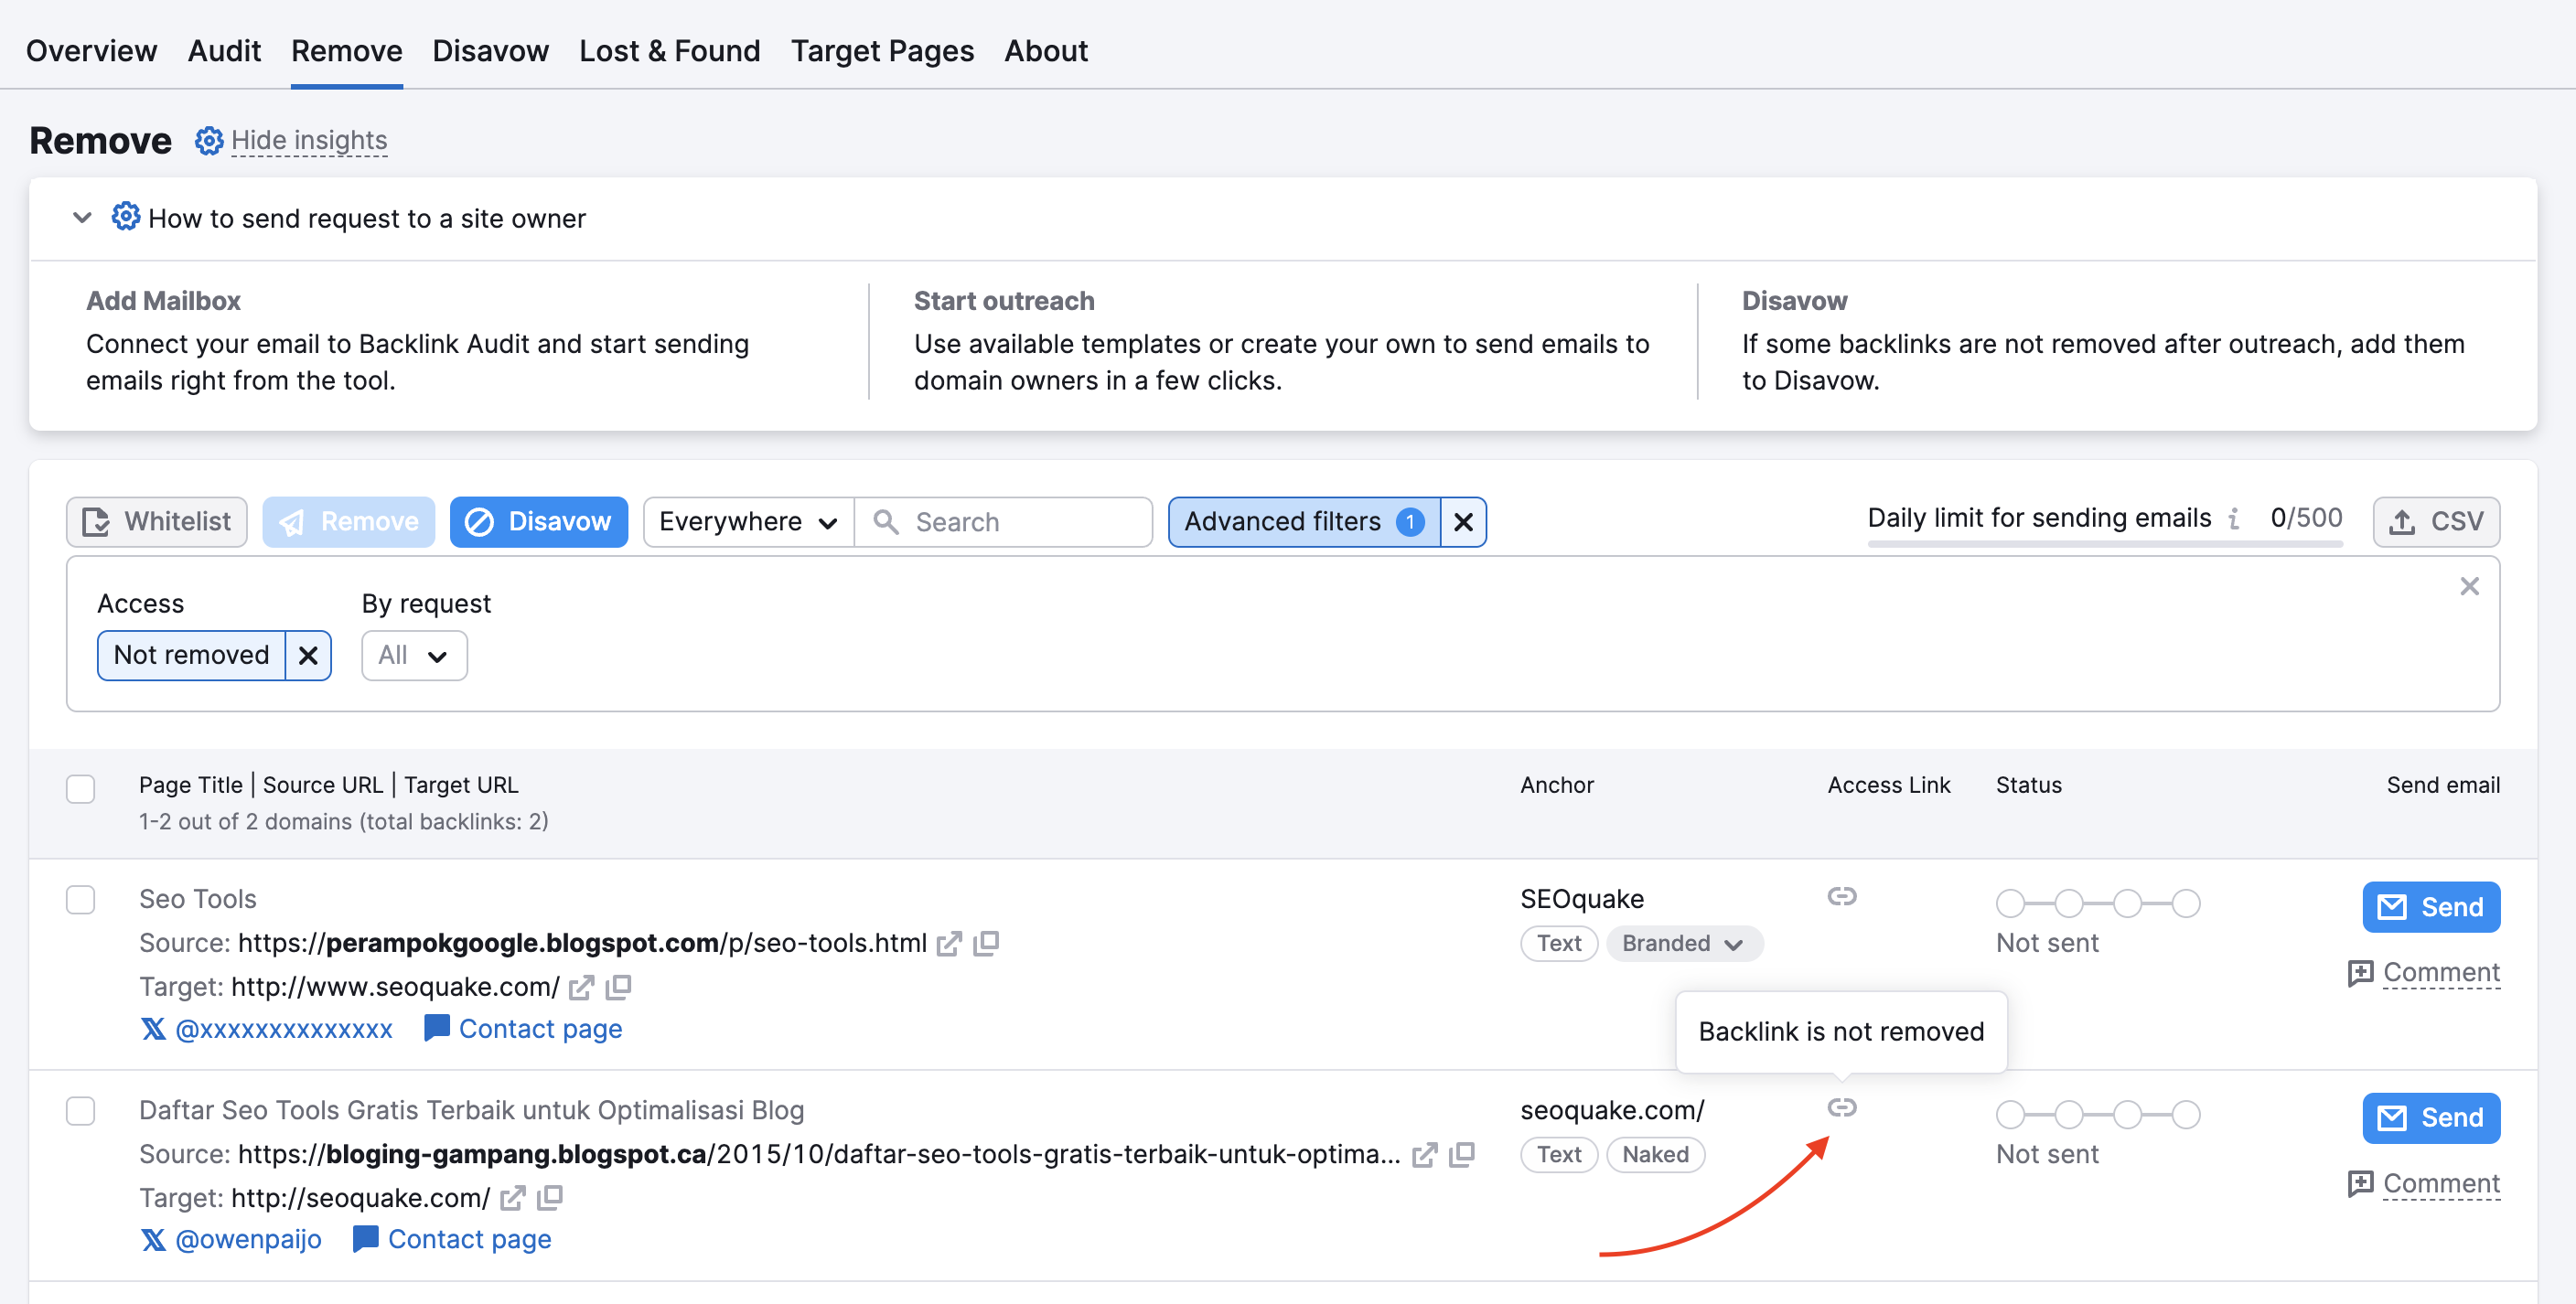The height and width of the screenshot is (1304, 2576).
Task: Switch to the Disavow tab
Action: pyautogui.click(x=490, y=50)
